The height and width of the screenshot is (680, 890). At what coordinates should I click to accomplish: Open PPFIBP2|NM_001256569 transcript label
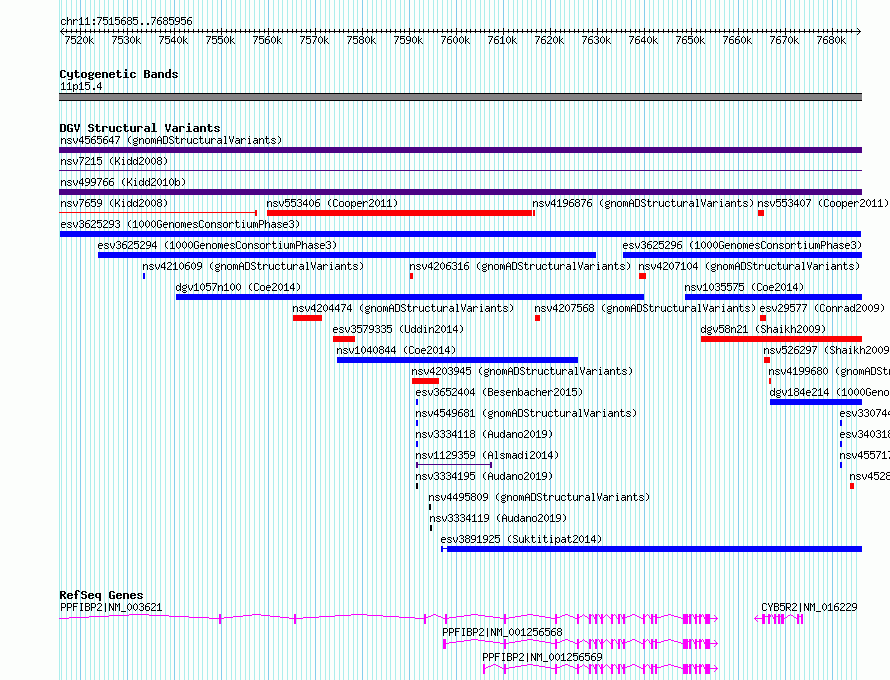coord(542,657)
